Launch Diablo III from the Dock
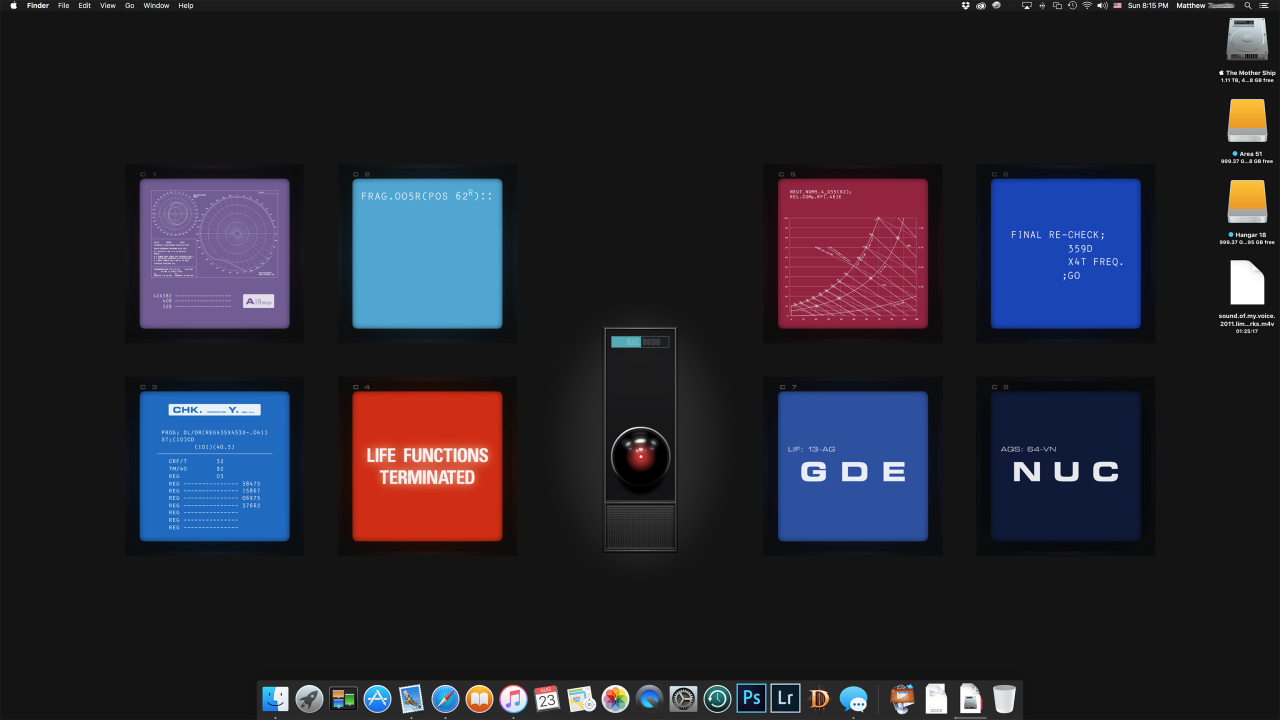Viewport: 1280px width, 720px height. coord(819,698)
